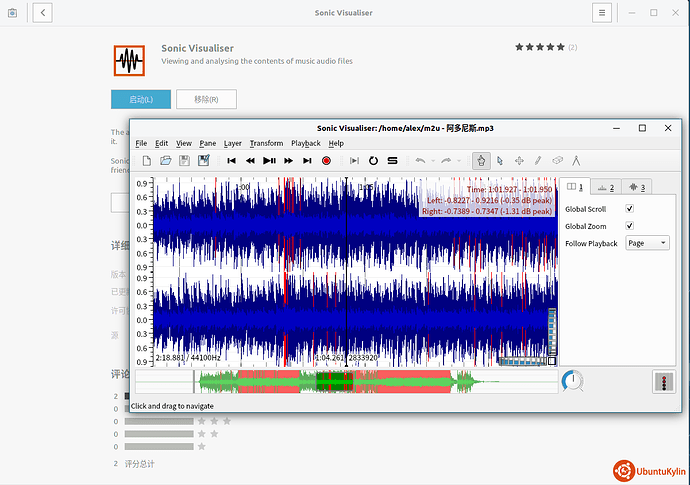Click the blue 启动 launch button
Screen dimensions: 690x485
coord(141,99)
